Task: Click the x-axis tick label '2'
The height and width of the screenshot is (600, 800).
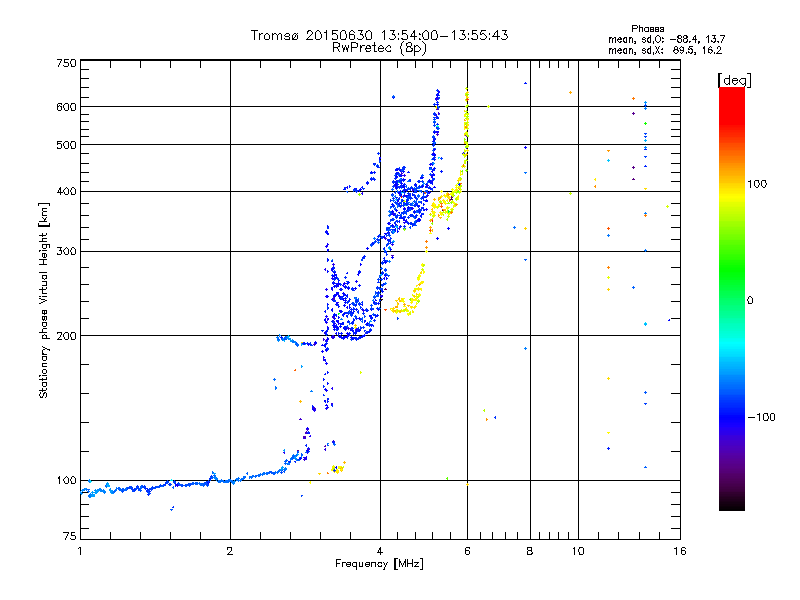Action: [230, 551]
